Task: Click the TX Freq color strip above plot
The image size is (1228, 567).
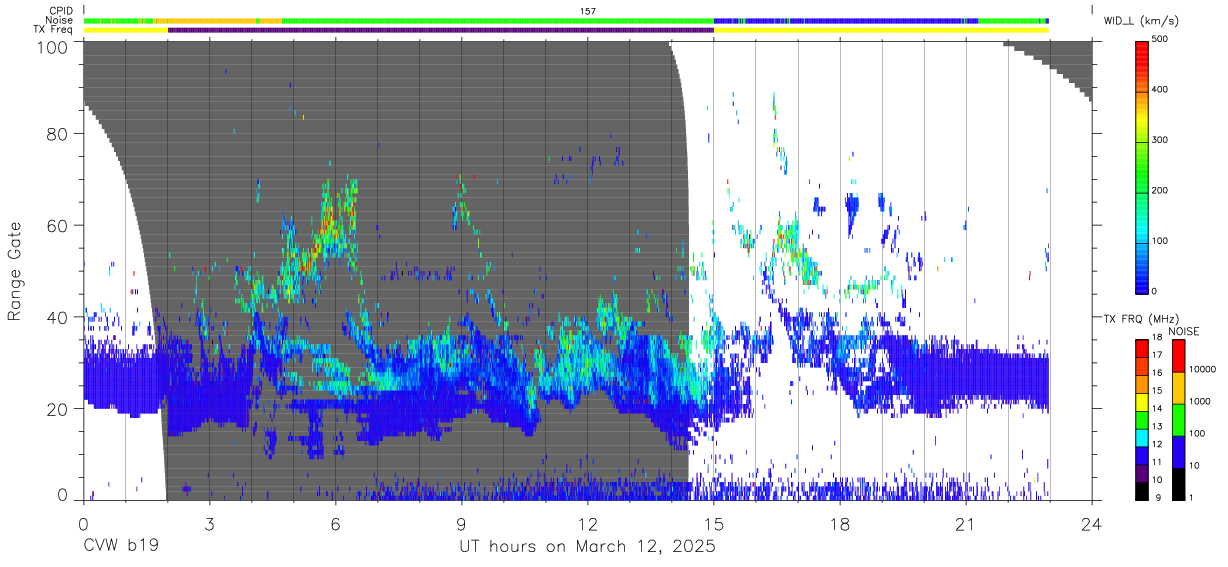Action: (x=566, y=30)
